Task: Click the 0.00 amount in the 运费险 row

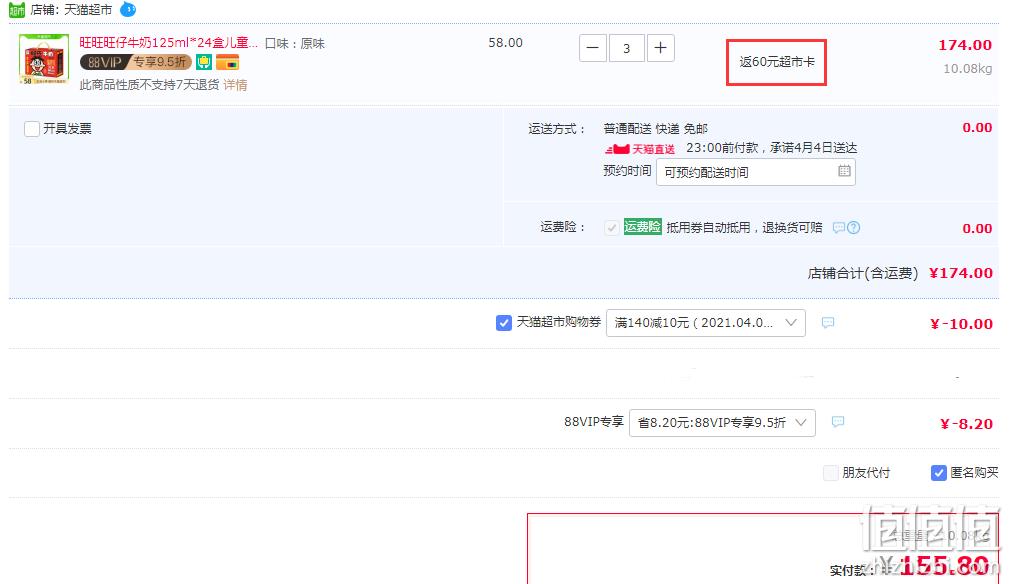Action: (977, 229)
